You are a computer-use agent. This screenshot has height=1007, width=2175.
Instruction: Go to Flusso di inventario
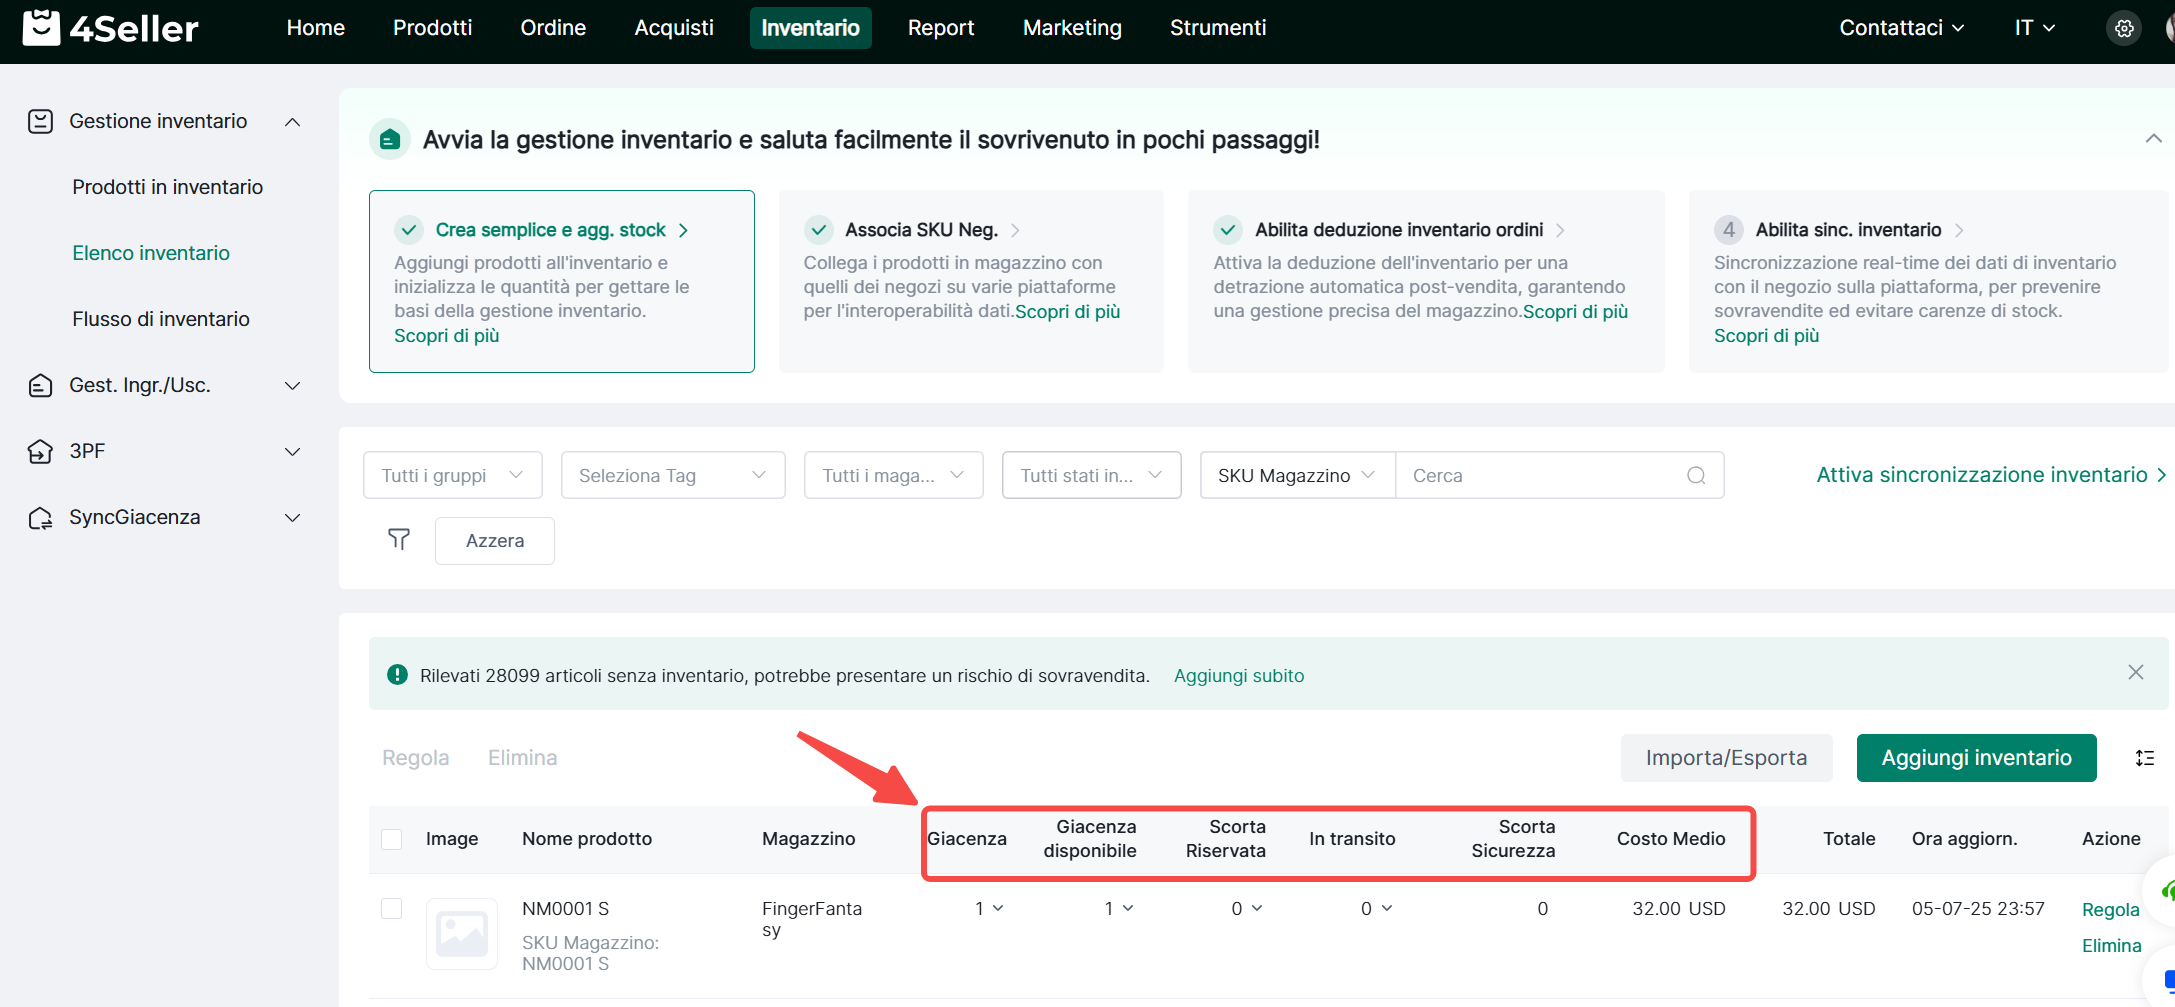click(x=161, y=319)
